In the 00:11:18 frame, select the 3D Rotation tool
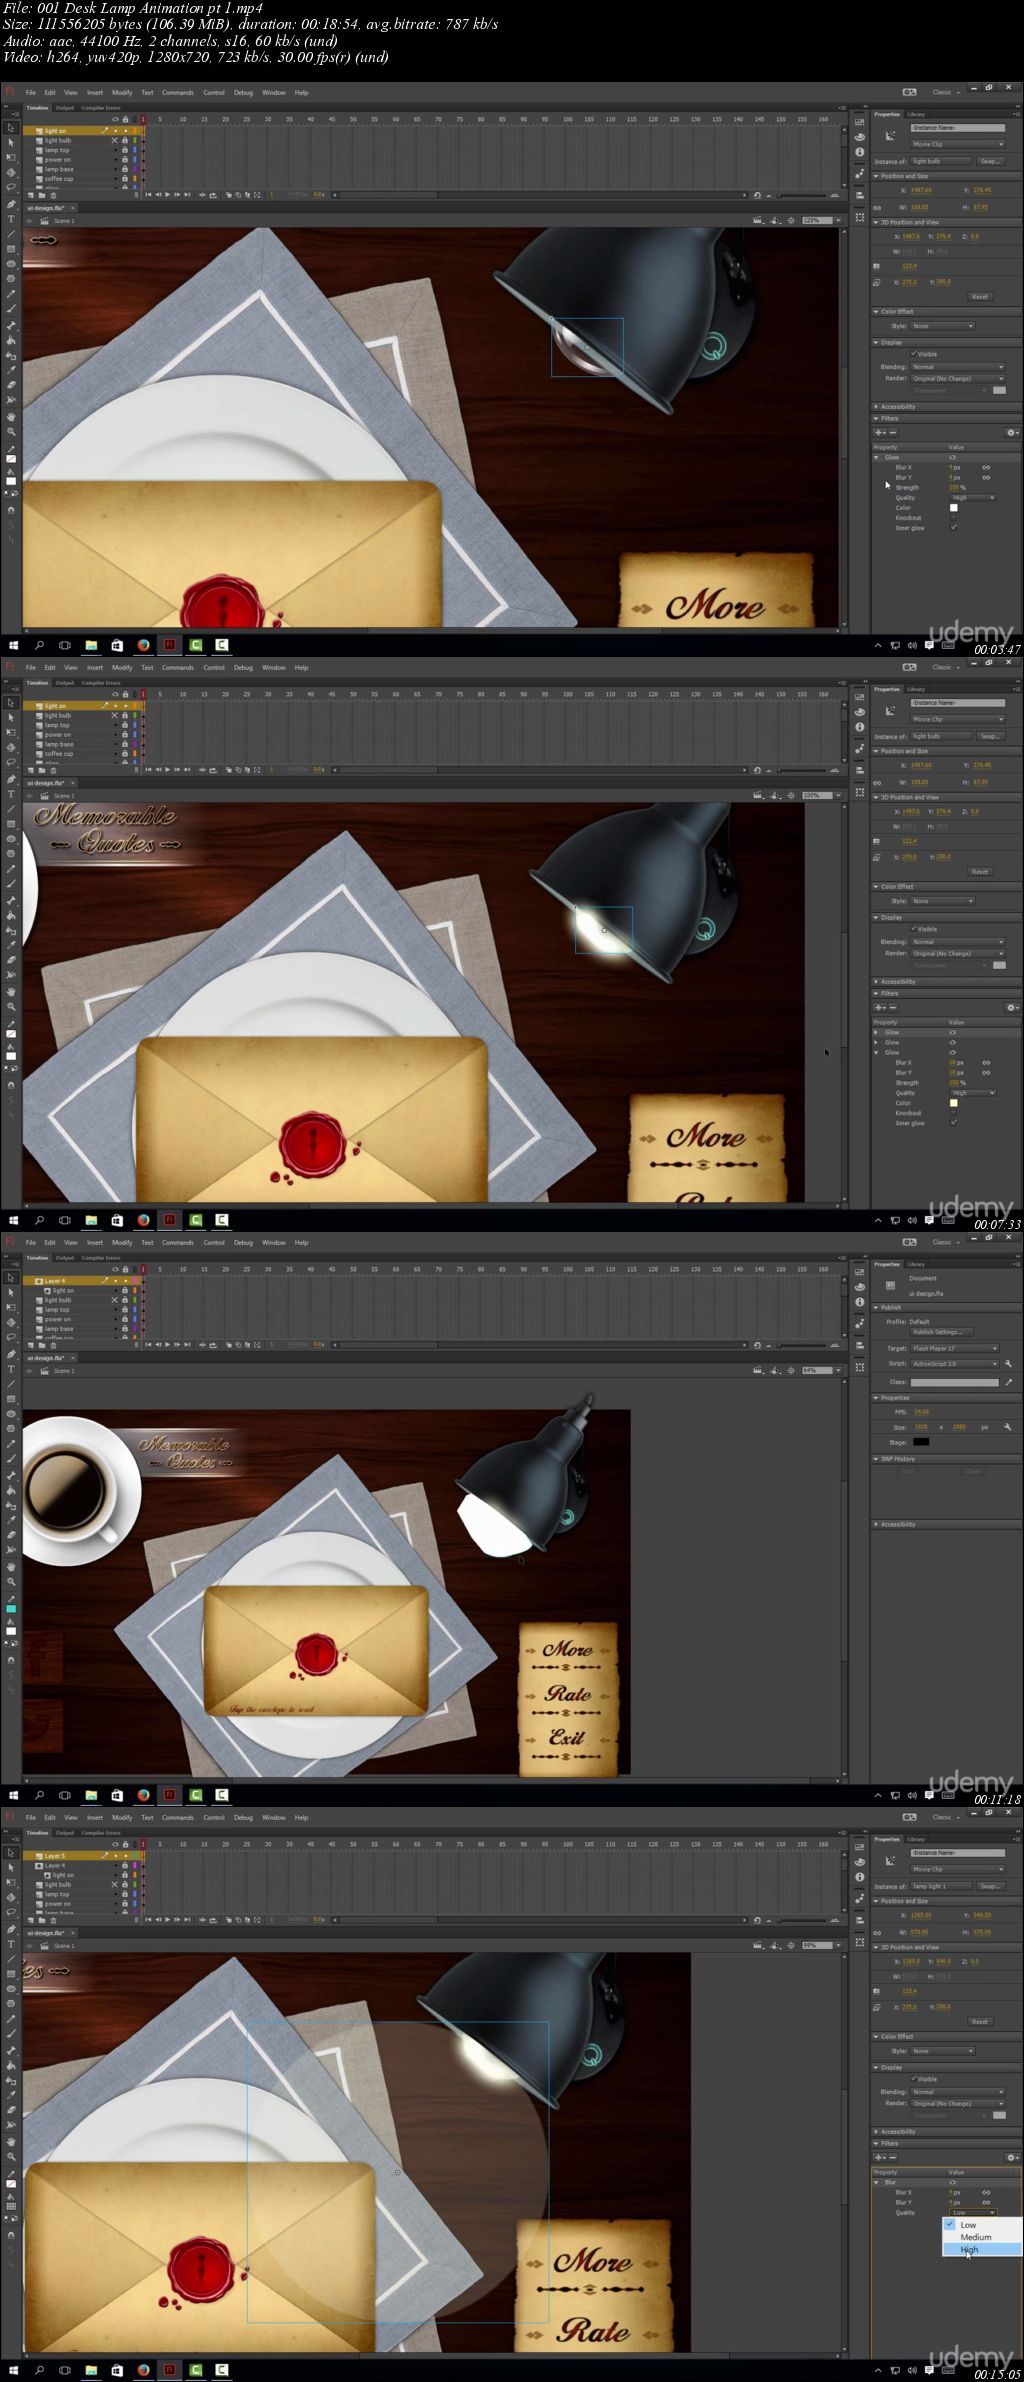This screenshot has width=1024, height=2382. 11,1322
